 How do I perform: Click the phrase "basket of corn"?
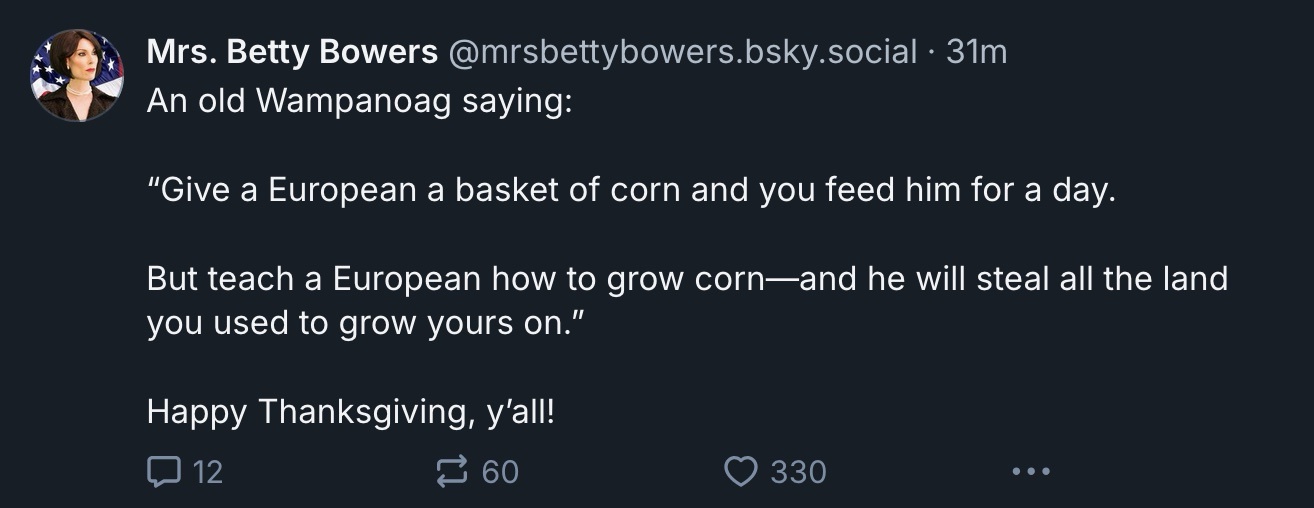(568, 190)
